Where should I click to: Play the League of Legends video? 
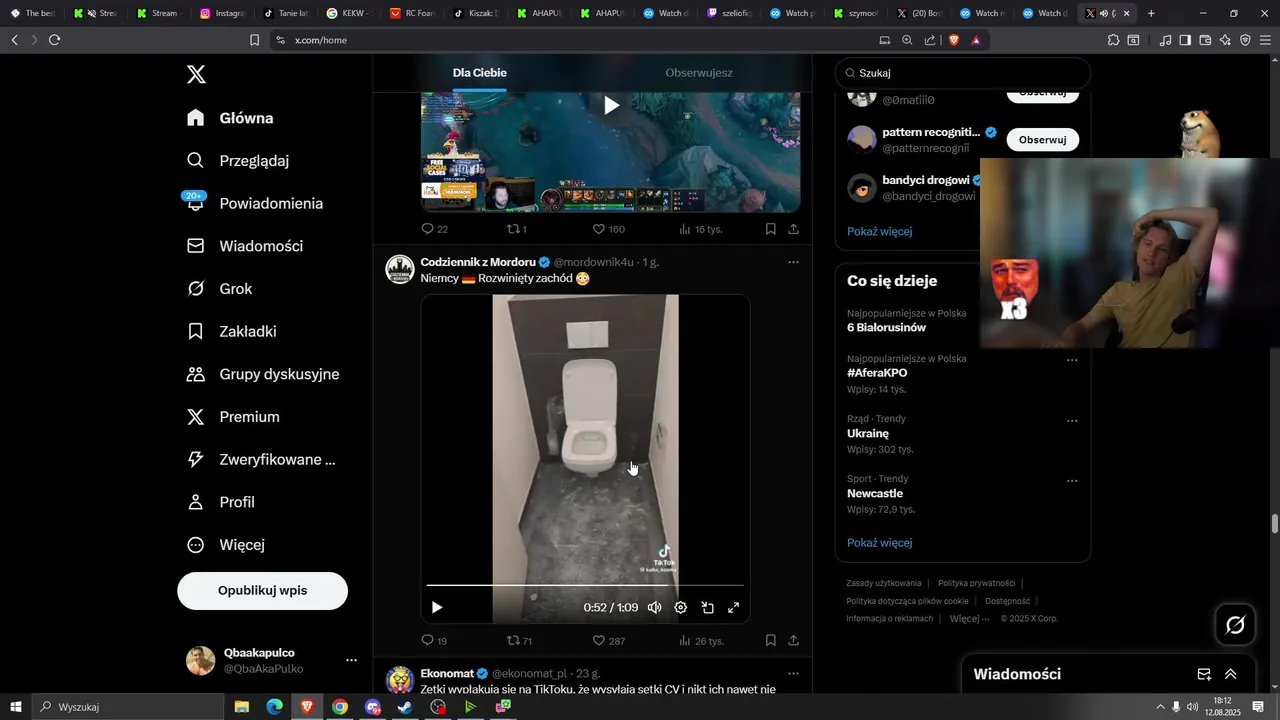611,105
